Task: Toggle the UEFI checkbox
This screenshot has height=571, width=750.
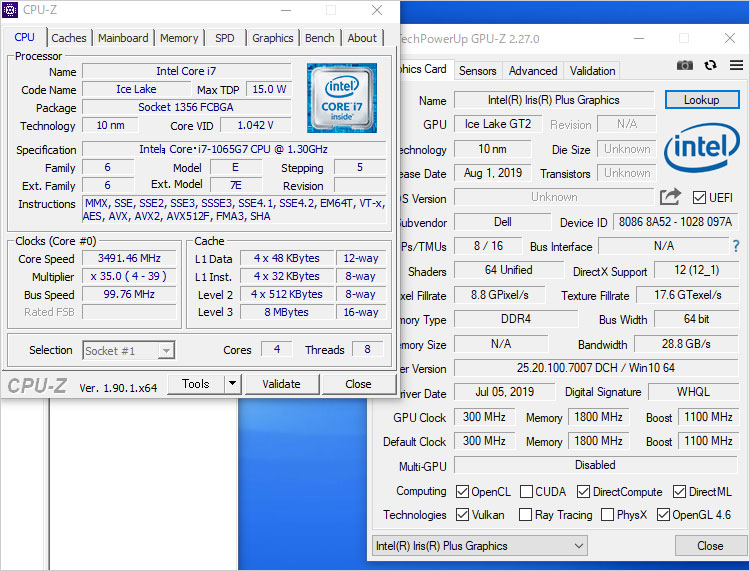Action: [x=699, y=198]
